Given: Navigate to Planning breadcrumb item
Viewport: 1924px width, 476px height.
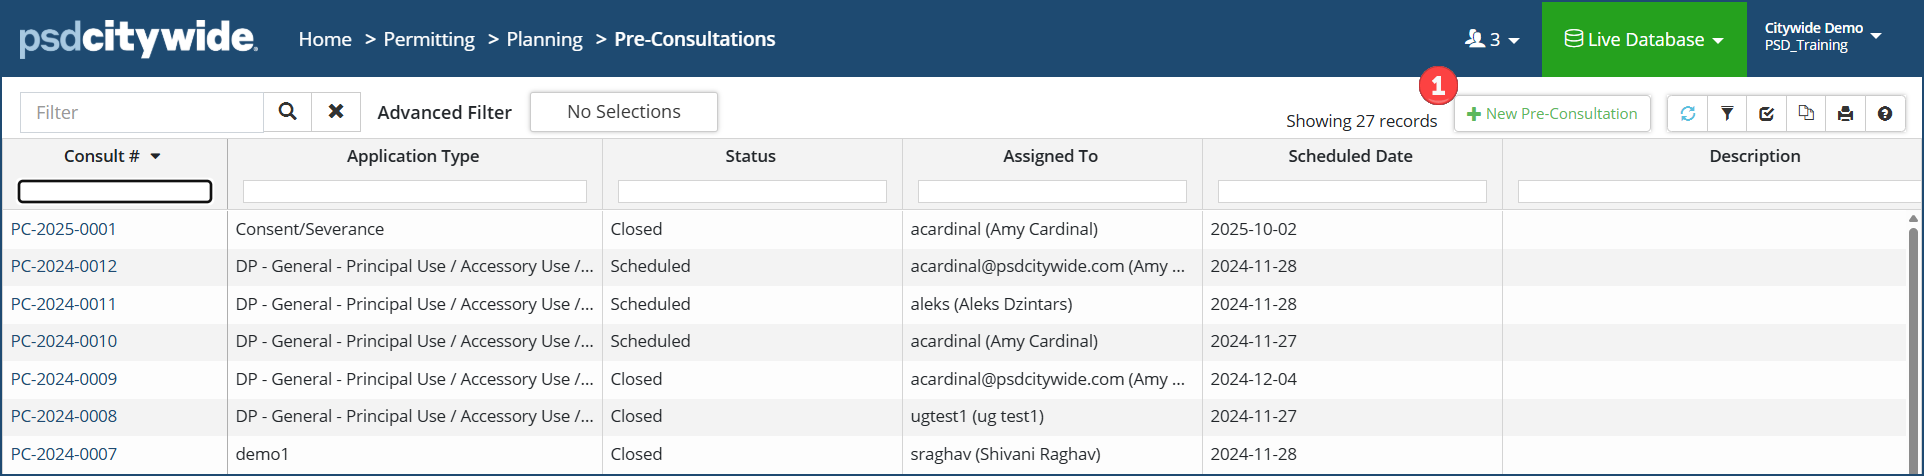Looking at the screenshot, I should (544, 39).
